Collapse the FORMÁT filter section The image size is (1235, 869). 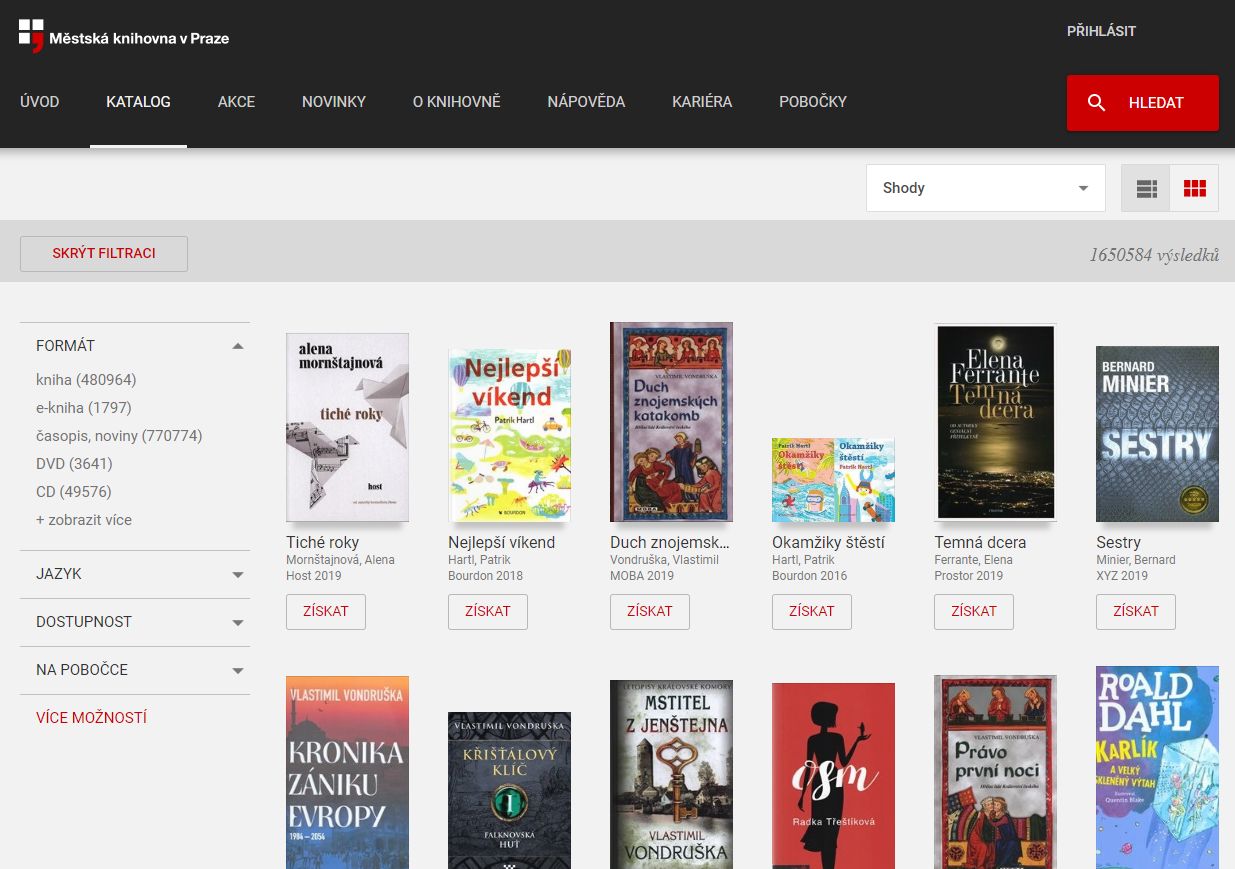pos(237,346)
